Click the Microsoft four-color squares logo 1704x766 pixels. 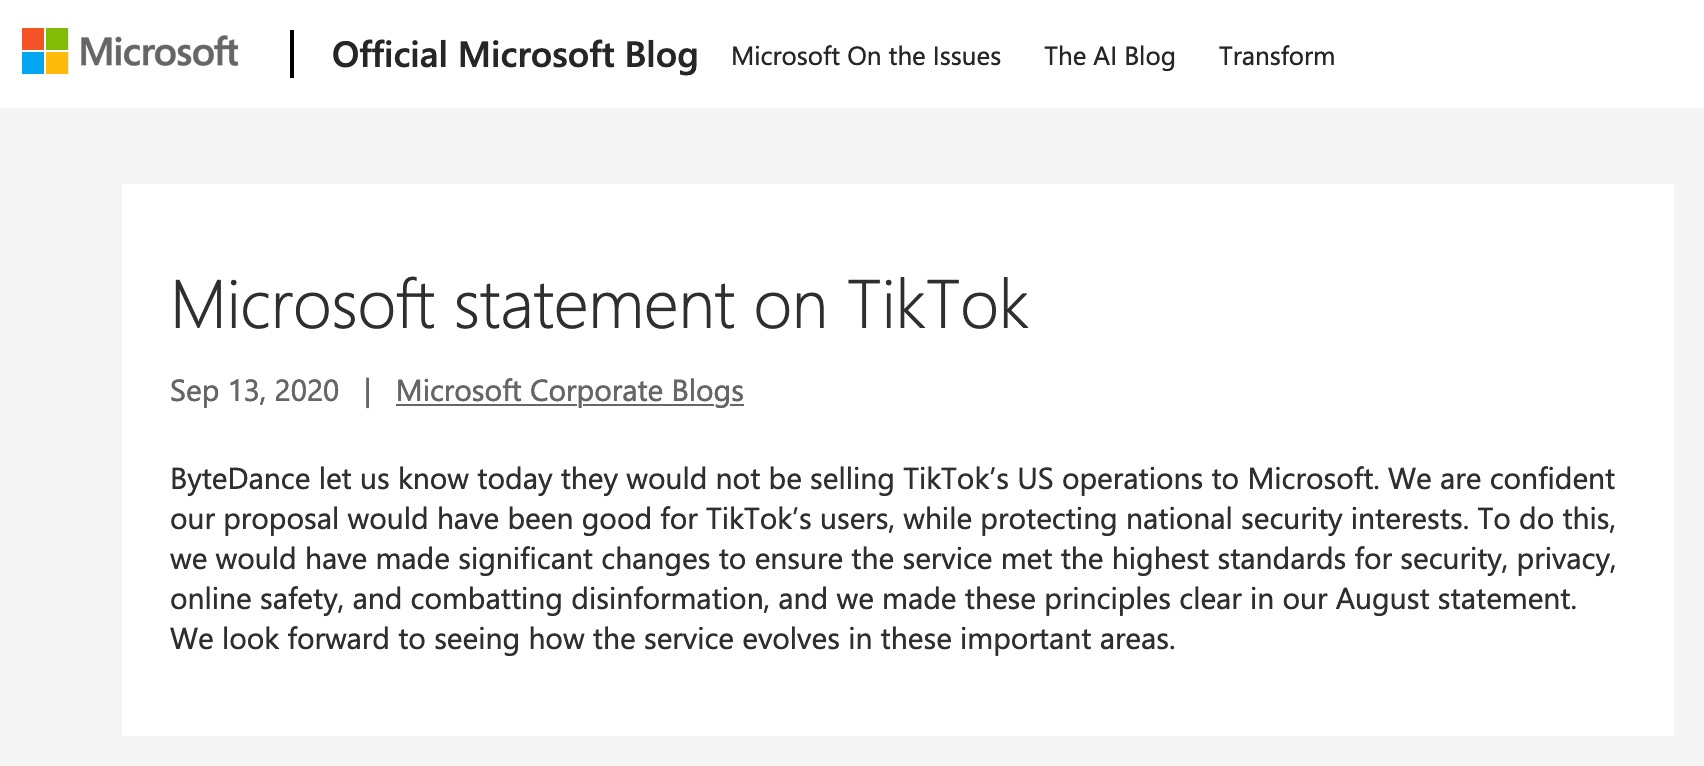[x=45, y=51]
